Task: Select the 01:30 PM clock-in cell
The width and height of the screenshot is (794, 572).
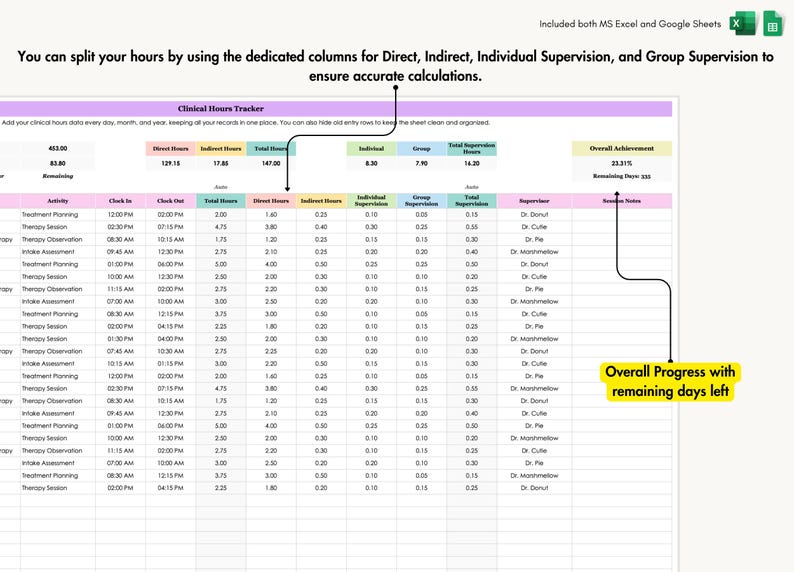Action: click(120, 339)
